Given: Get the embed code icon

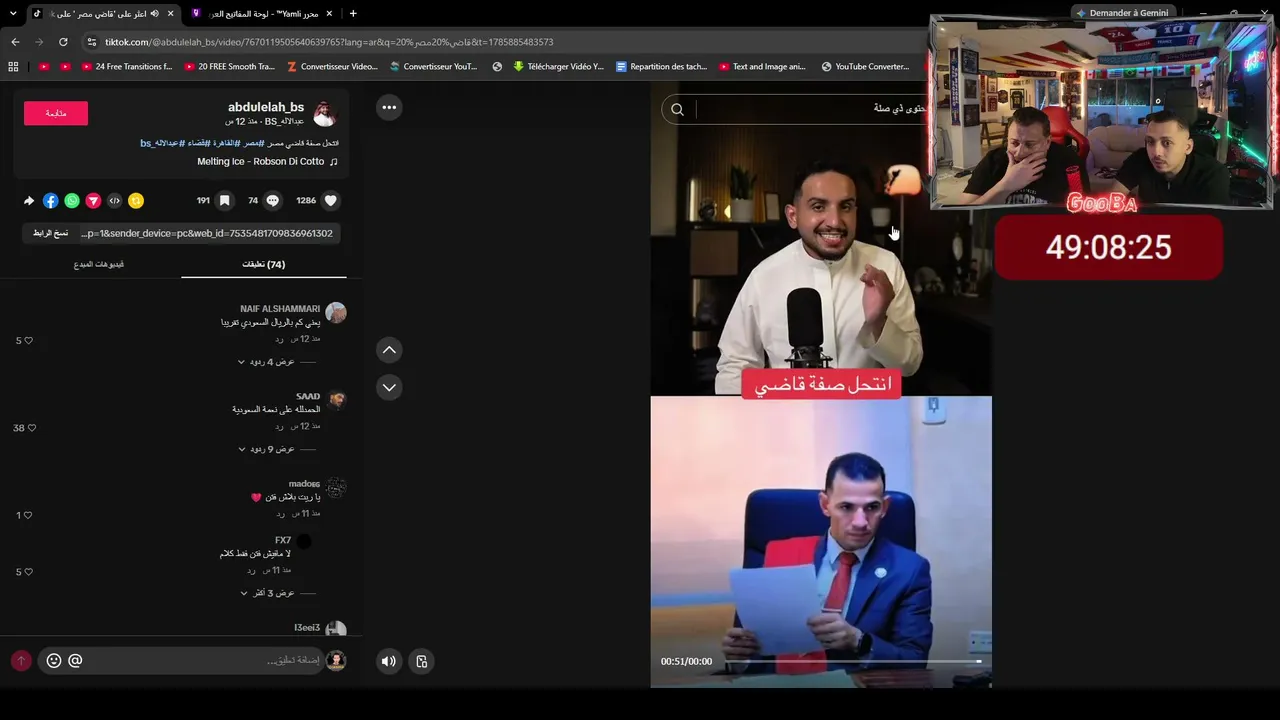Looking at the screenshot, I should pos(115,201).
